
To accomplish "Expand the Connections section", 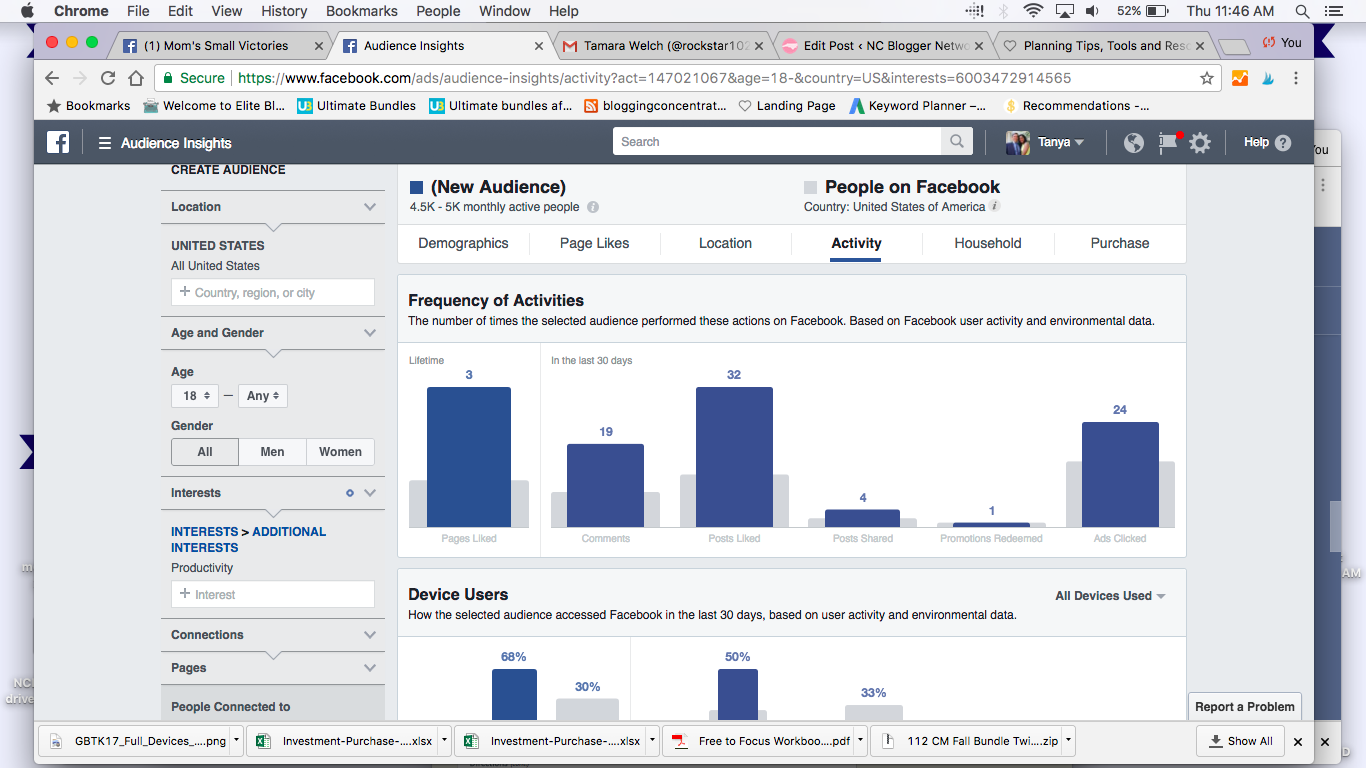I will point(370,635).
